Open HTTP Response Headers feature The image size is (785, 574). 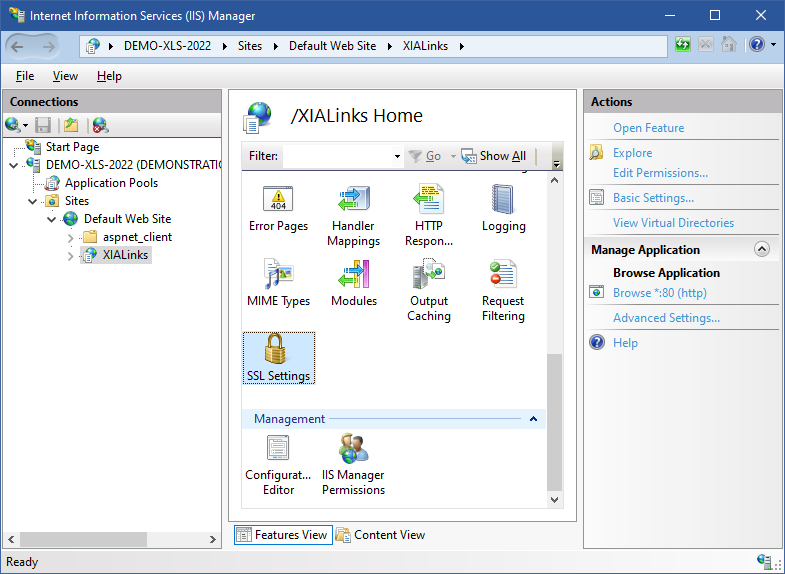coord(429,216)
